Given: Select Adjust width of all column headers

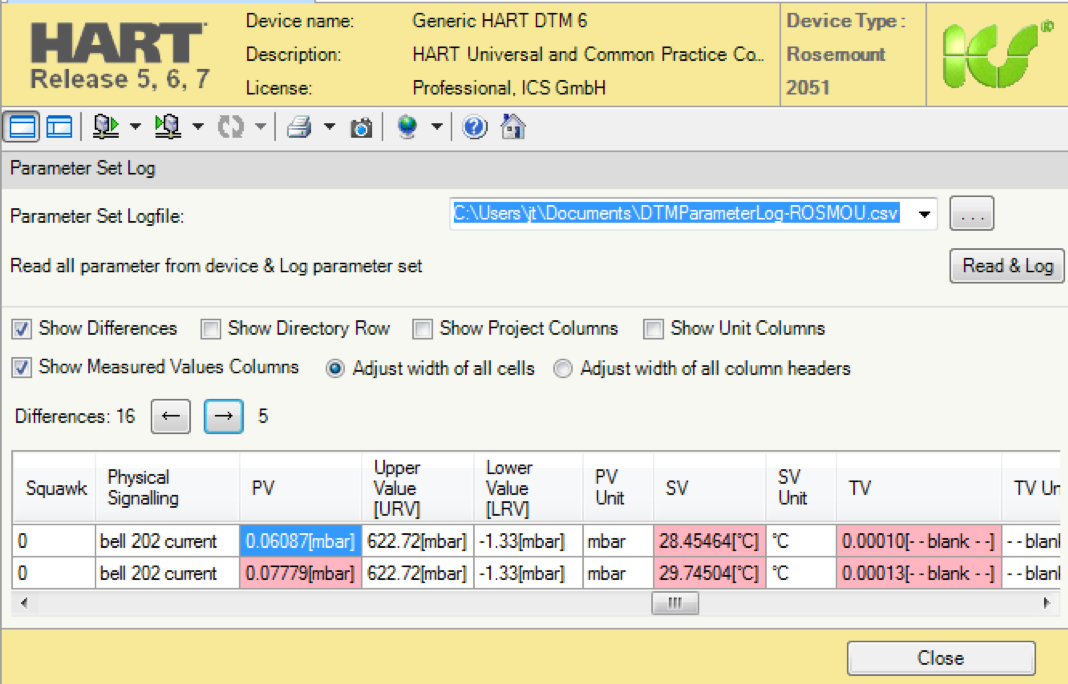Looking at the screenshot, I should (563, 368).
